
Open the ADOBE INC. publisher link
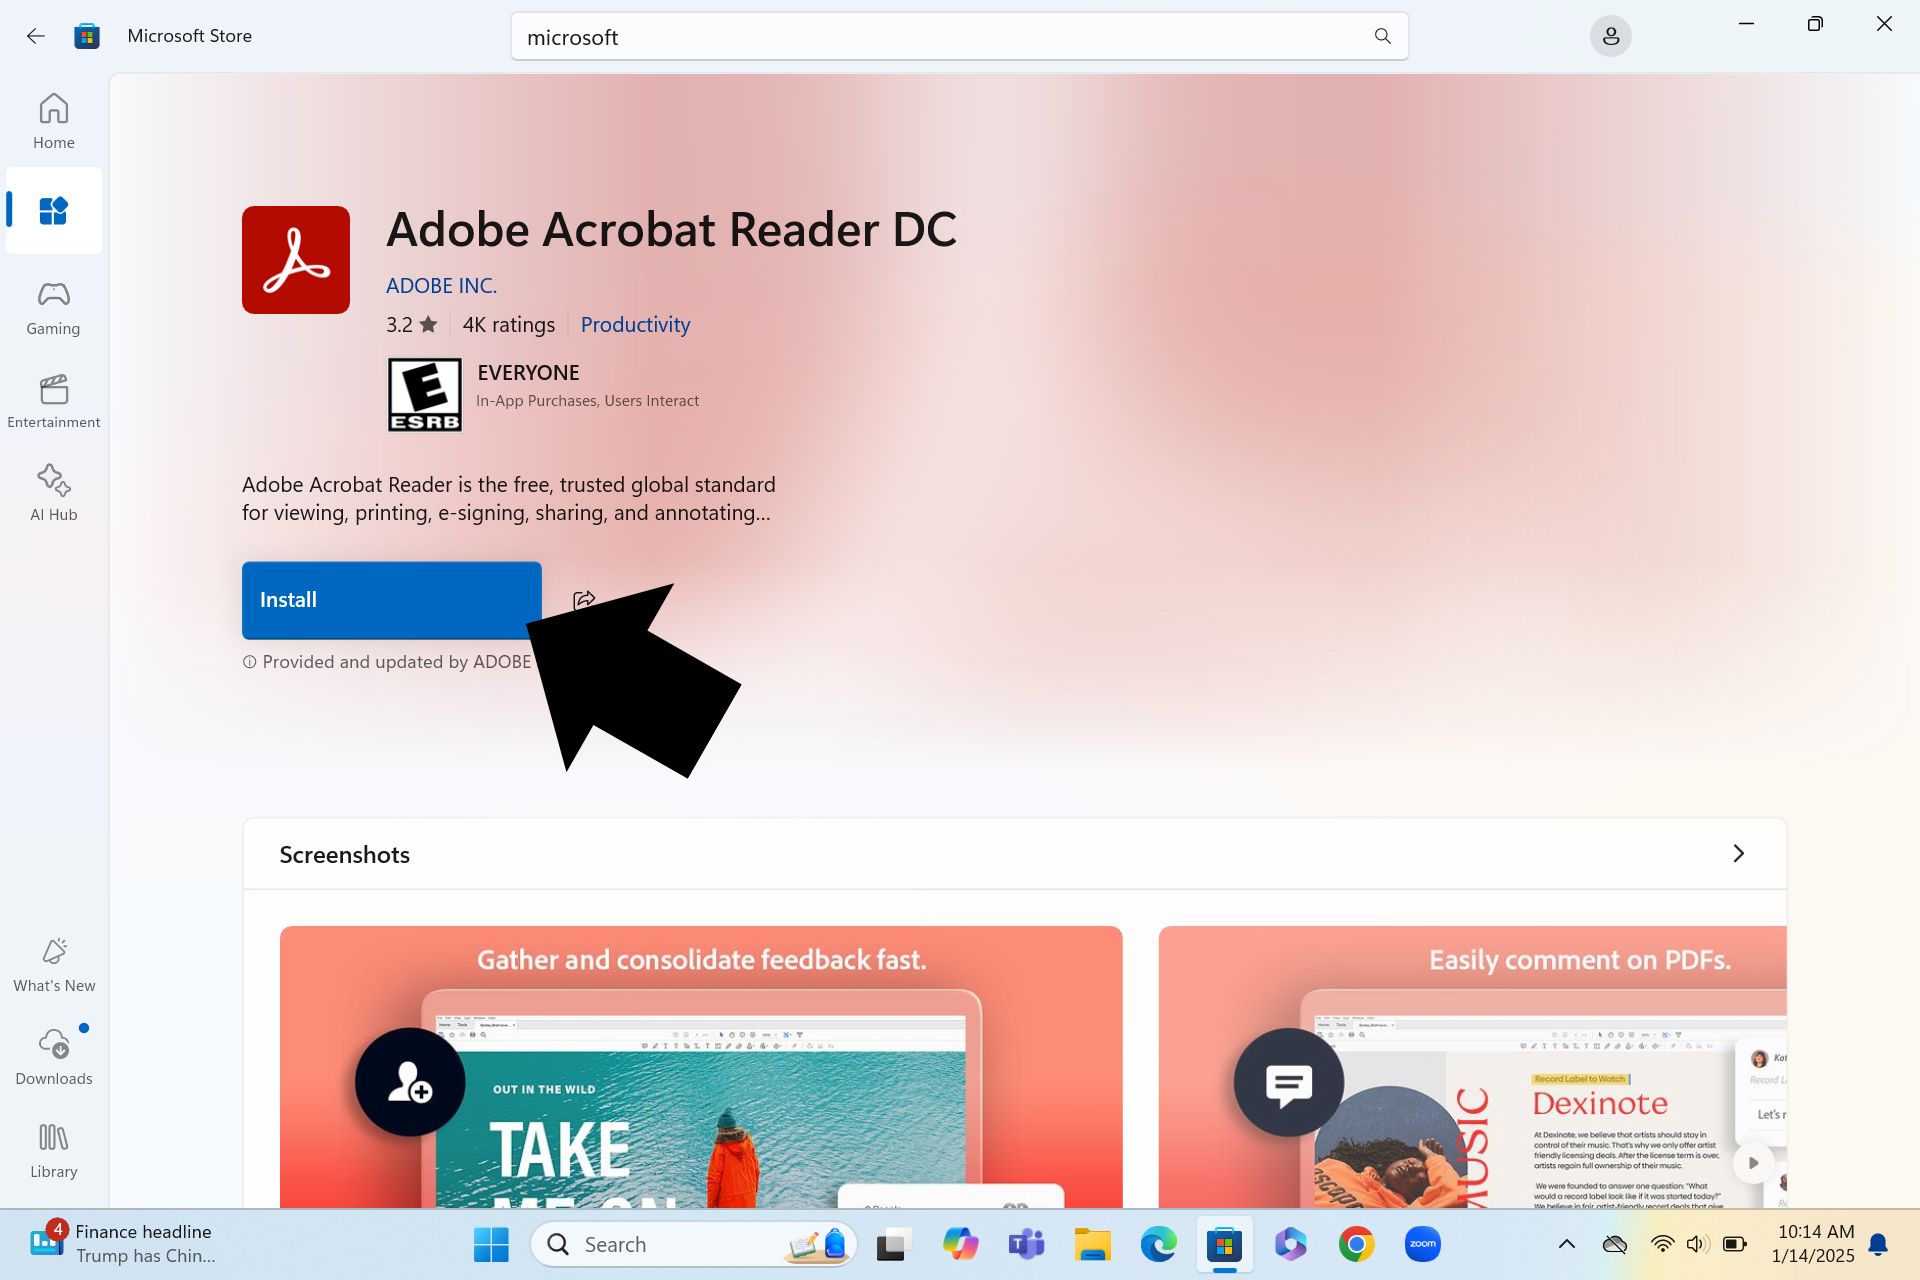[x=441, y=286]
